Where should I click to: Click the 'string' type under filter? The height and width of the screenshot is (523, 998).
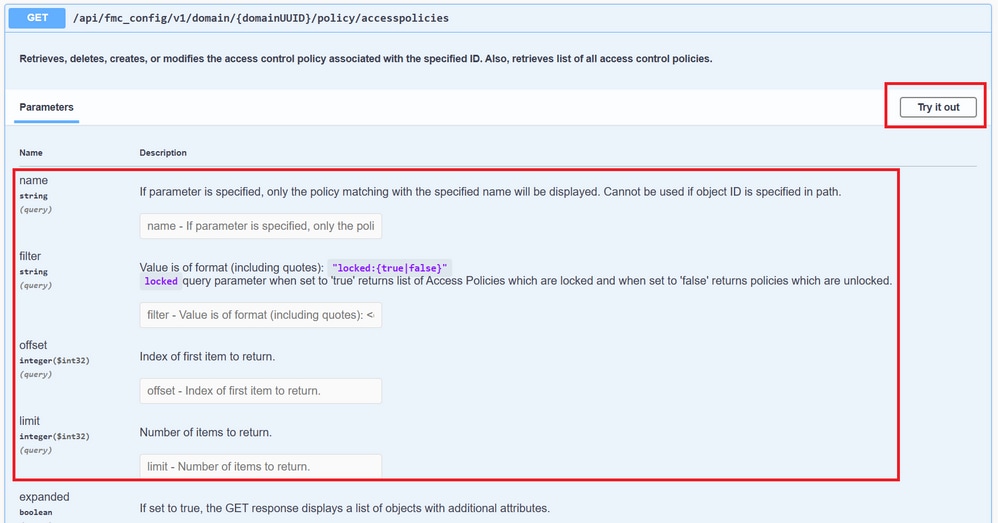33,272
